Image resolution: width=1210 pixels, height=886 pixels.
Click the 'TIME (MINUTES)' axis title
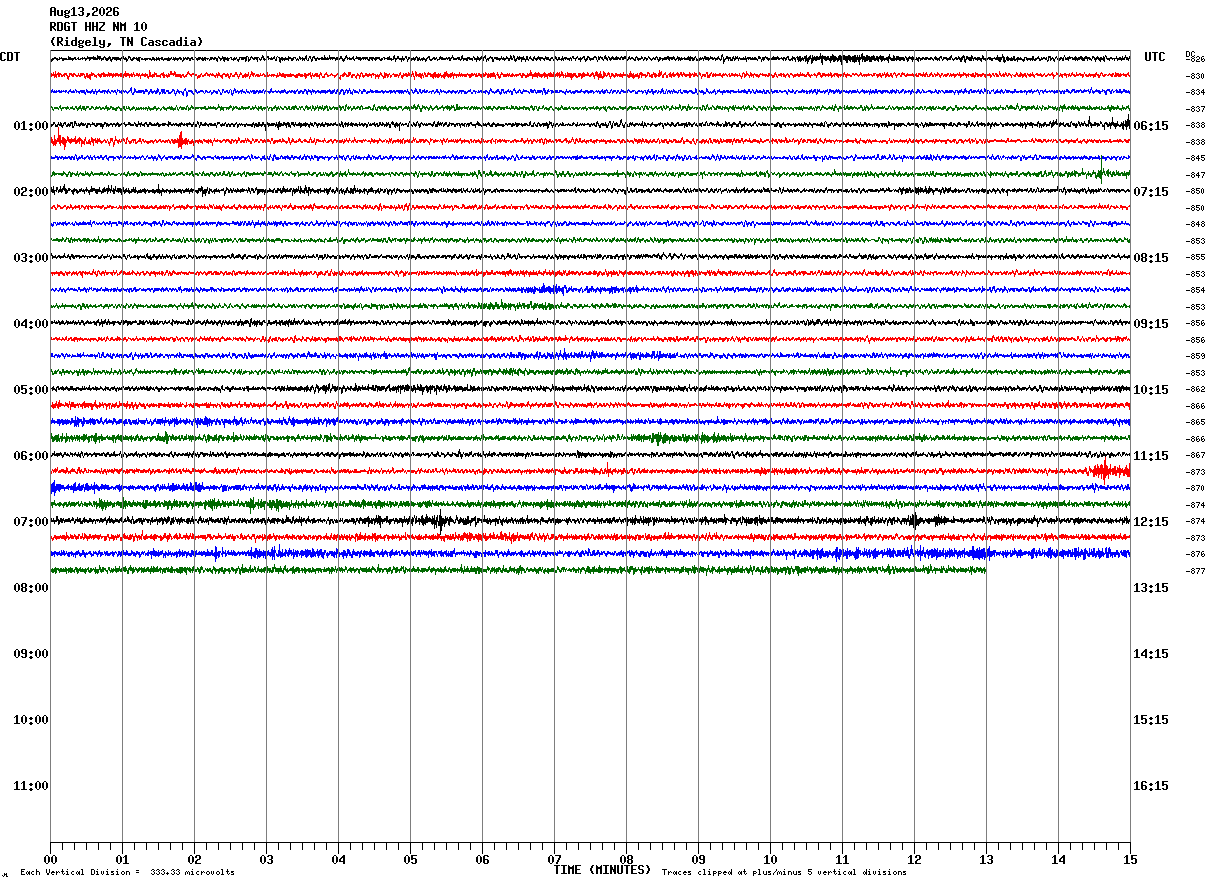602,870
